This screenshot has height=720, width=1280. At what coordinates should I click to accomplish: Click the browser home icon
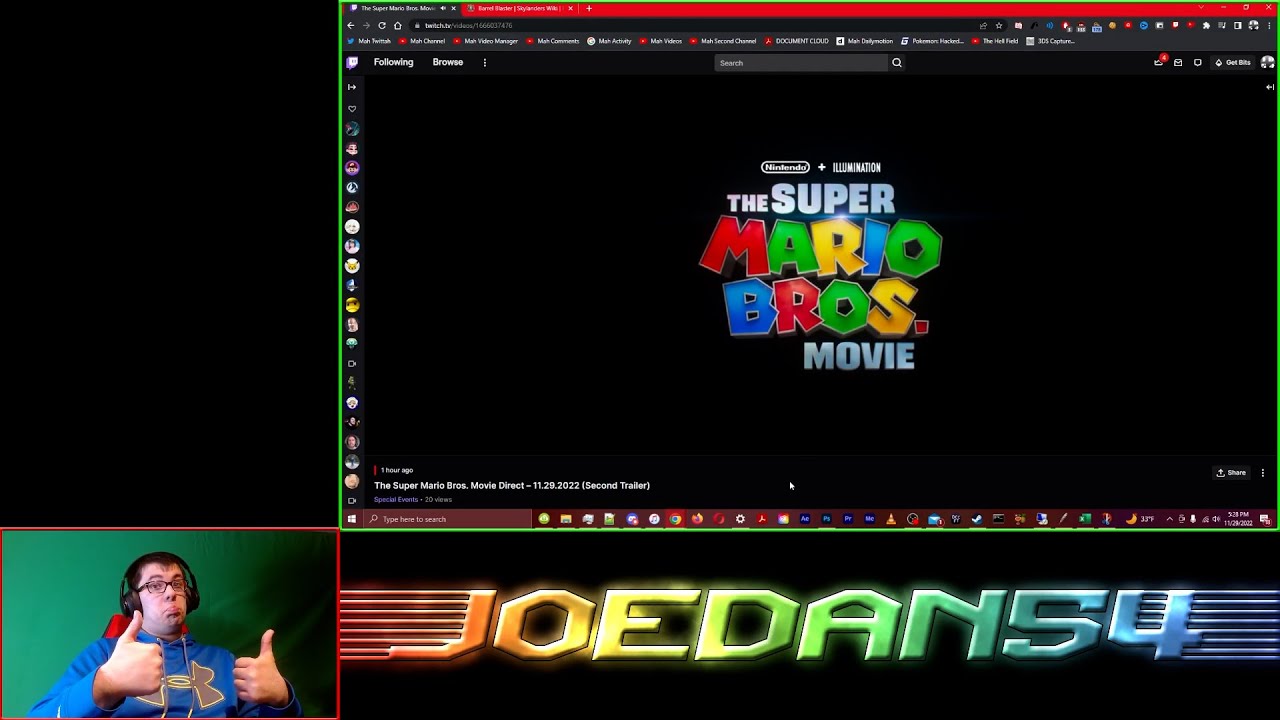[398, 25]
